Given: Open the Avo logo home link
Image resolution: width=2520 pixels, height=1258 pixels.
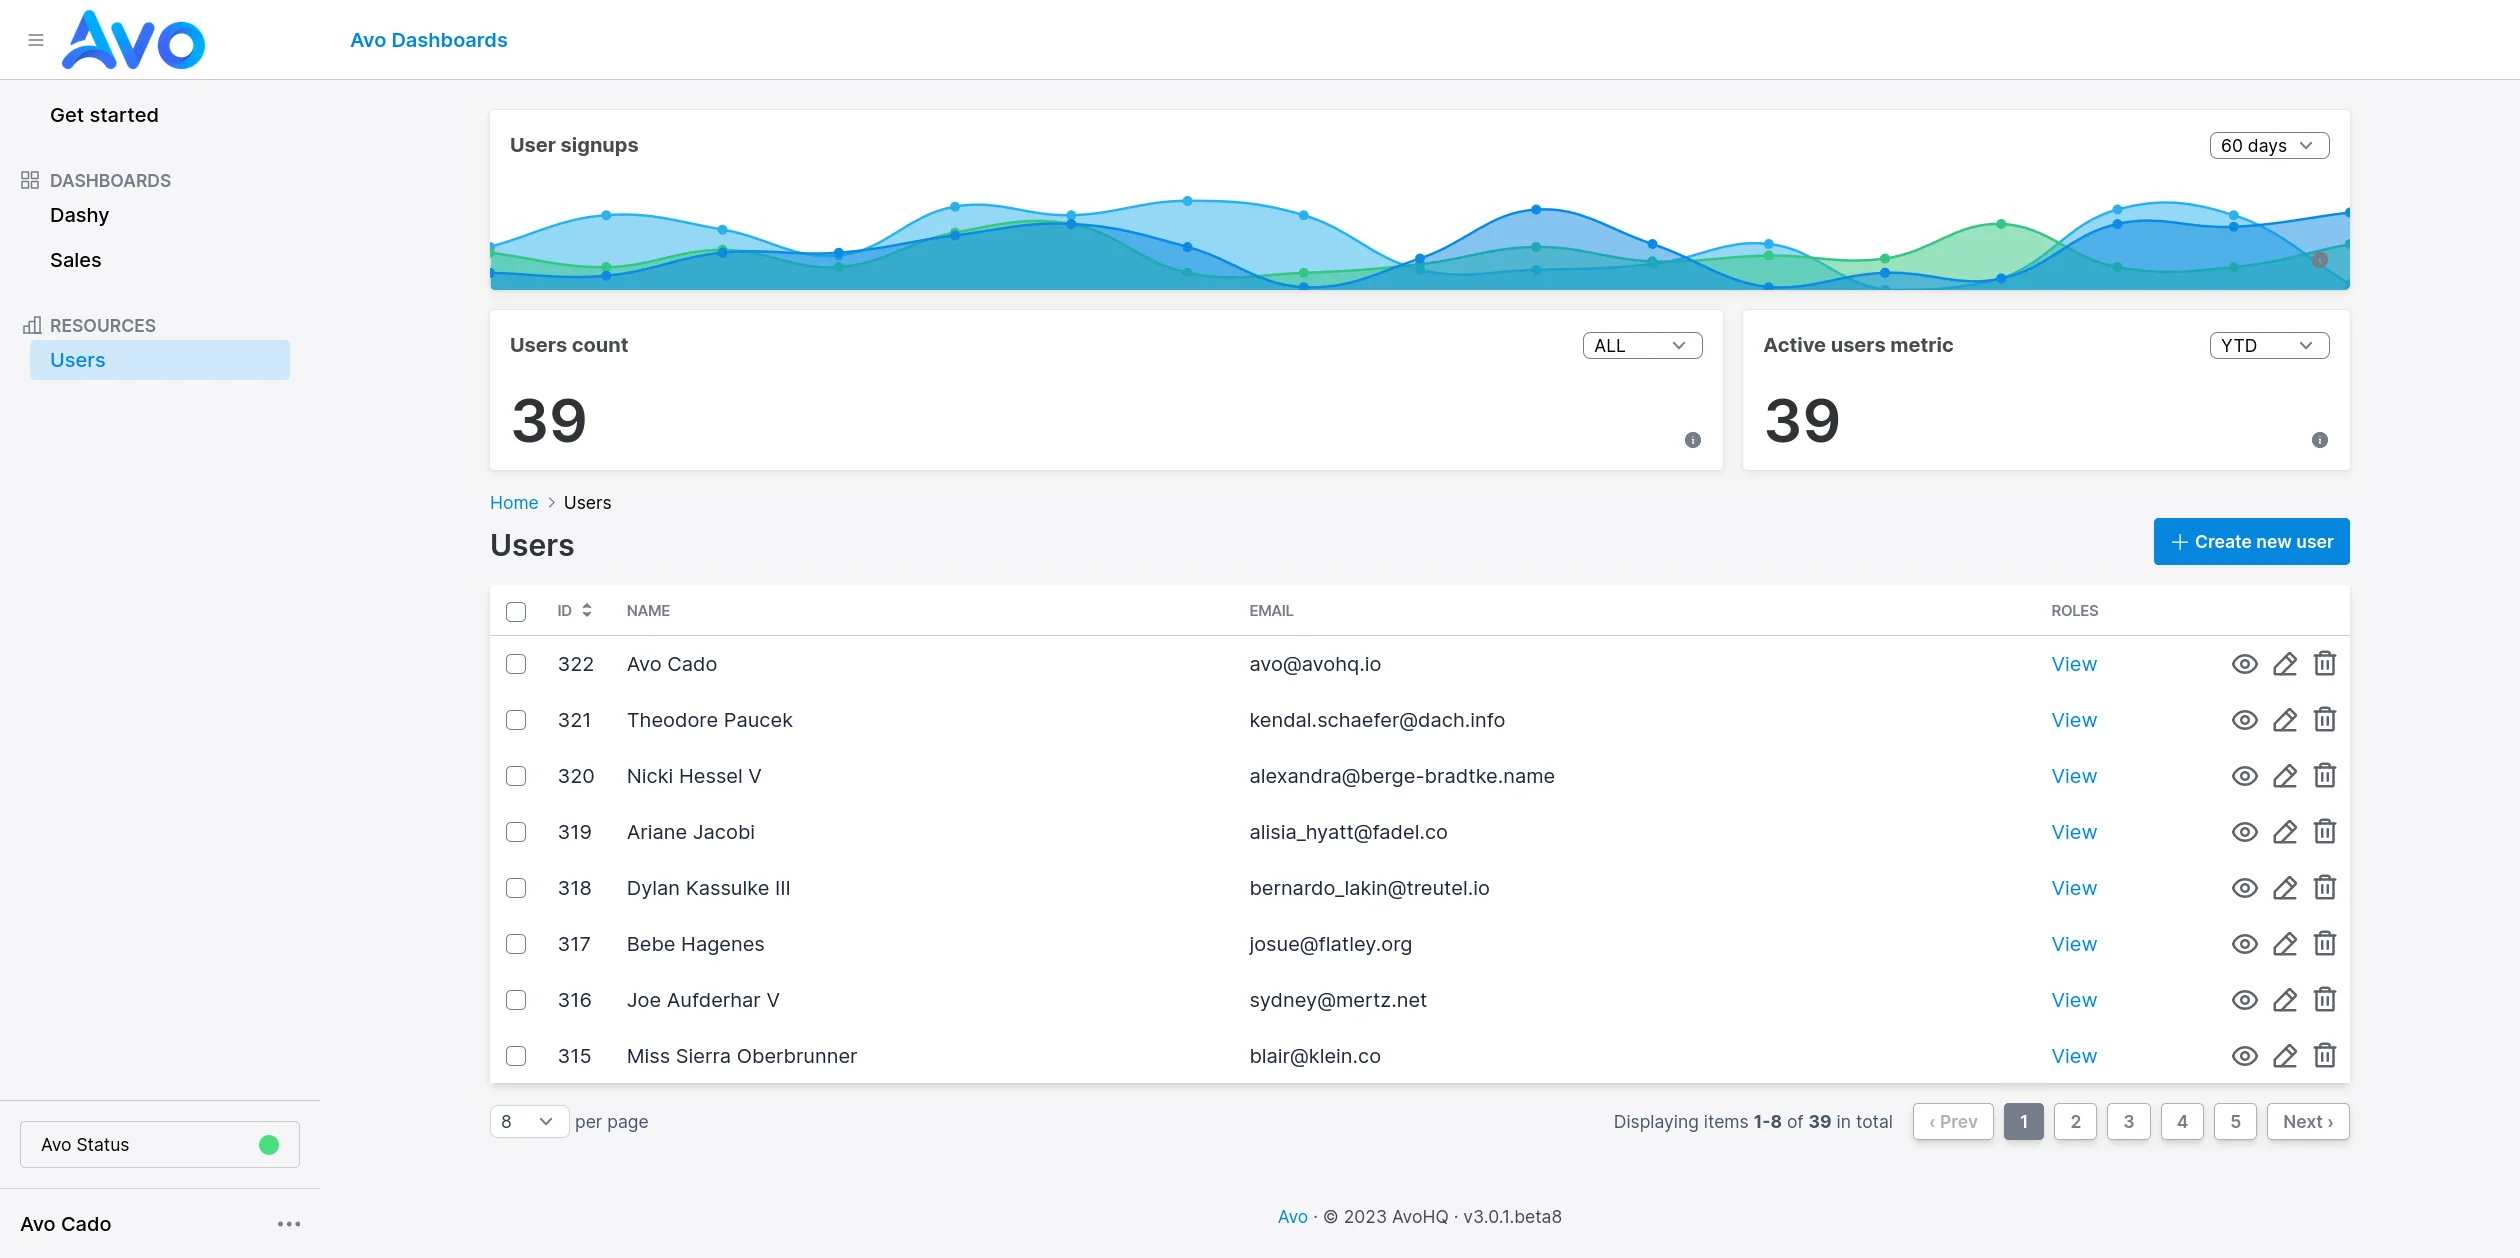Looking at the screenshot, I should tap(134, 40).
